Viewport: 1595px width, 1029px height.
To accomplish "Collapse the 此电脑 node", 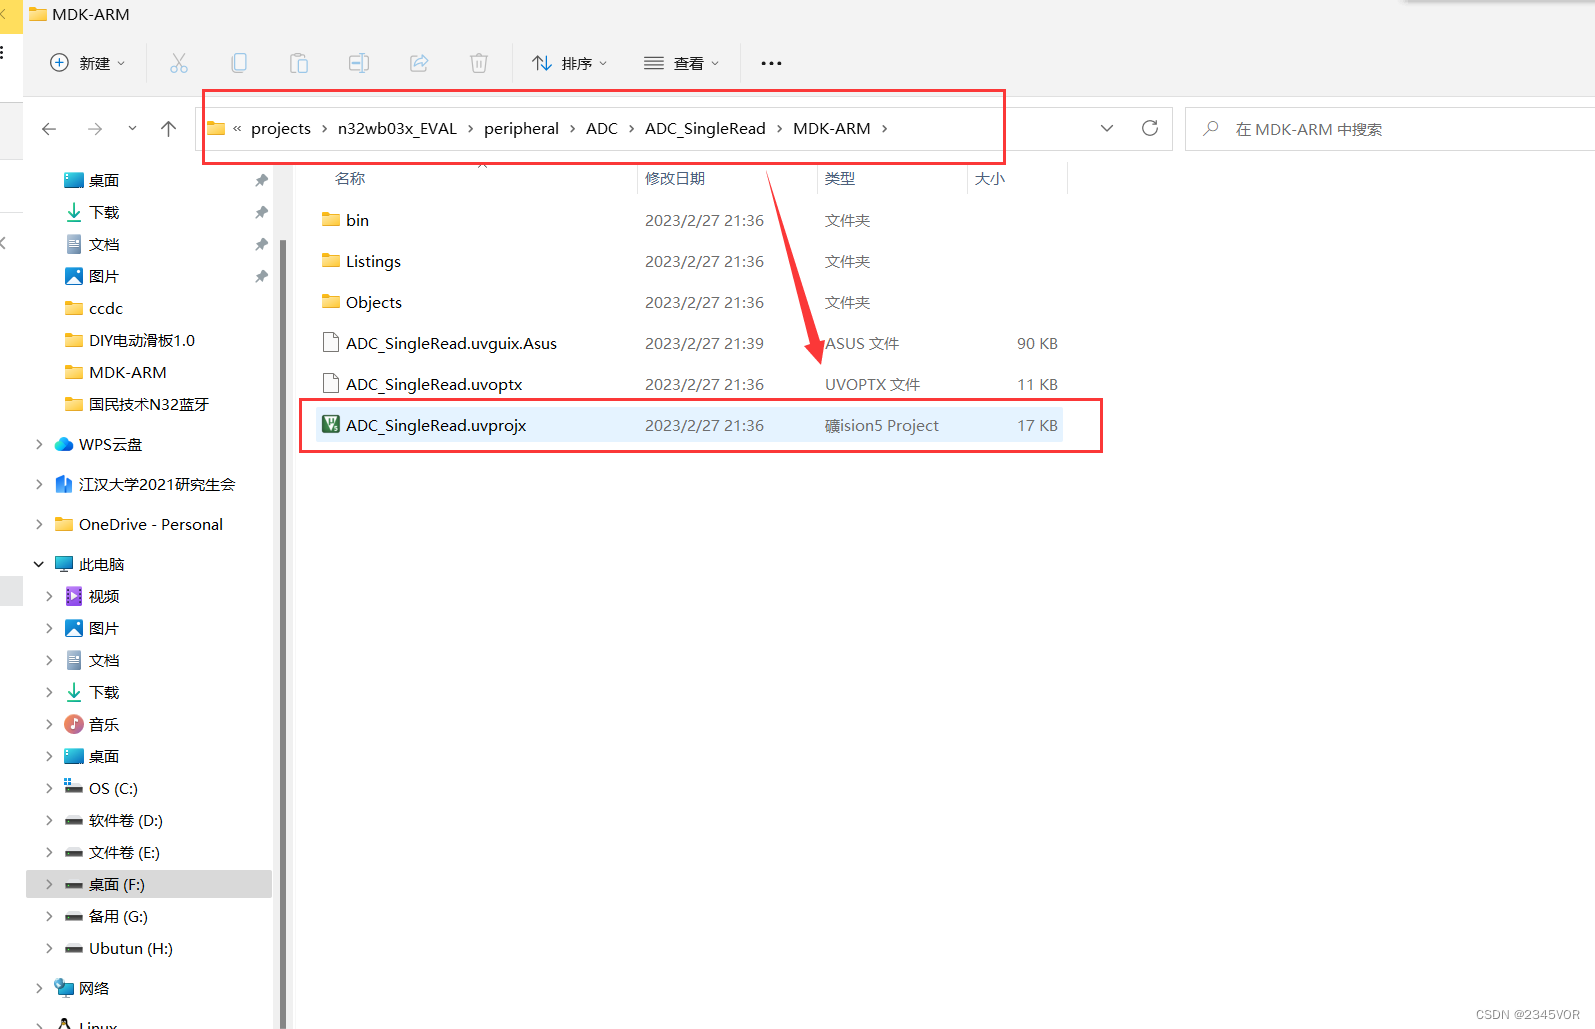I will click(39, 564).
